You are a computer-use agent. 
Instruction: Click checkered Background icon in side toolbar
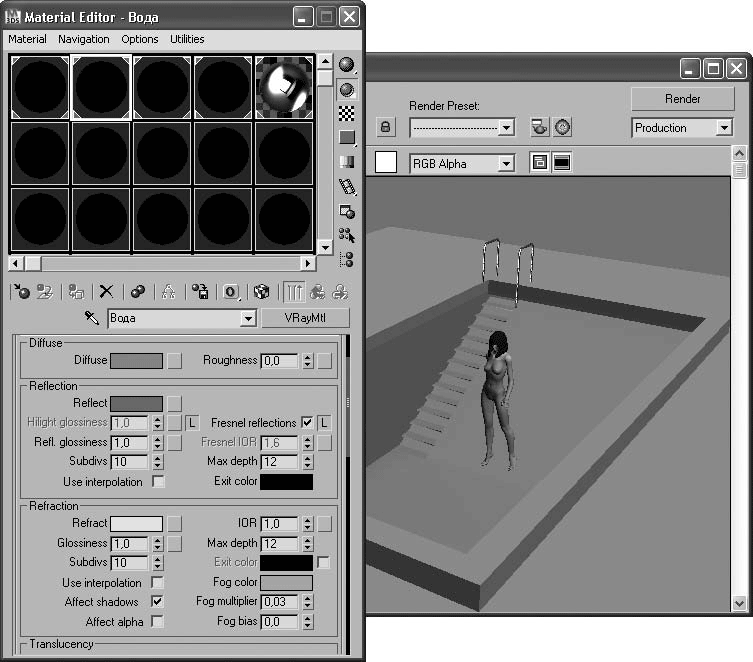coord(347,112)
